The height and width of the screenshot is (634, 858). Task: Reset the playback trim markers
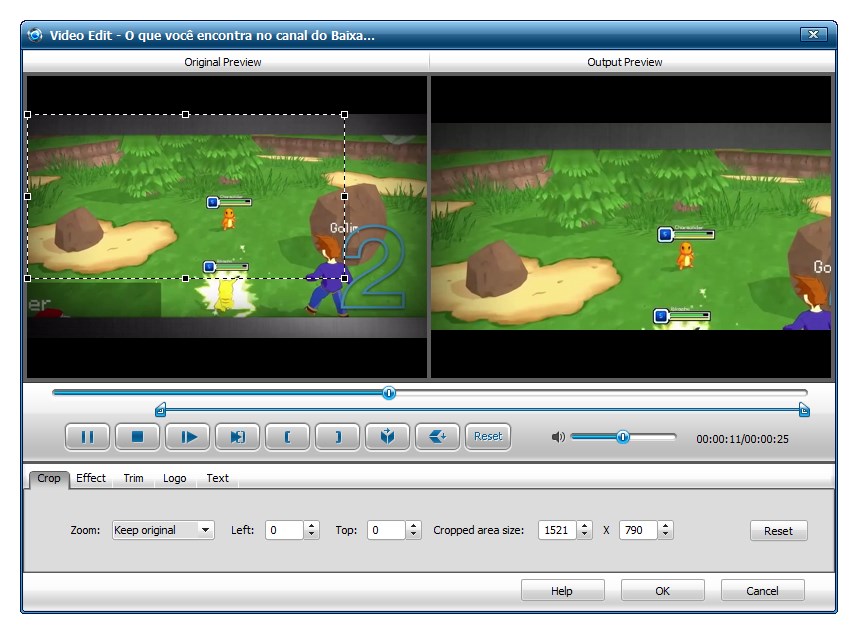[488, 437]
